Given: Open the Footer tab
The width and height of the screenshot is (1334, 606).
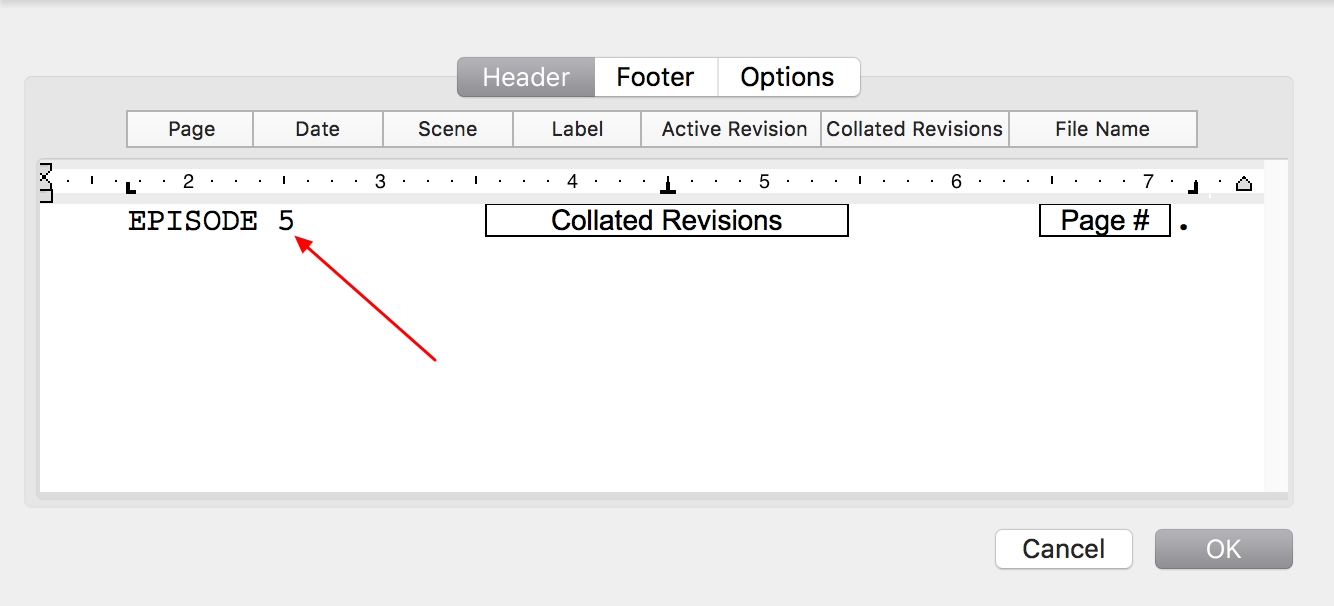Looking at the screenshot, I should 655,77.
